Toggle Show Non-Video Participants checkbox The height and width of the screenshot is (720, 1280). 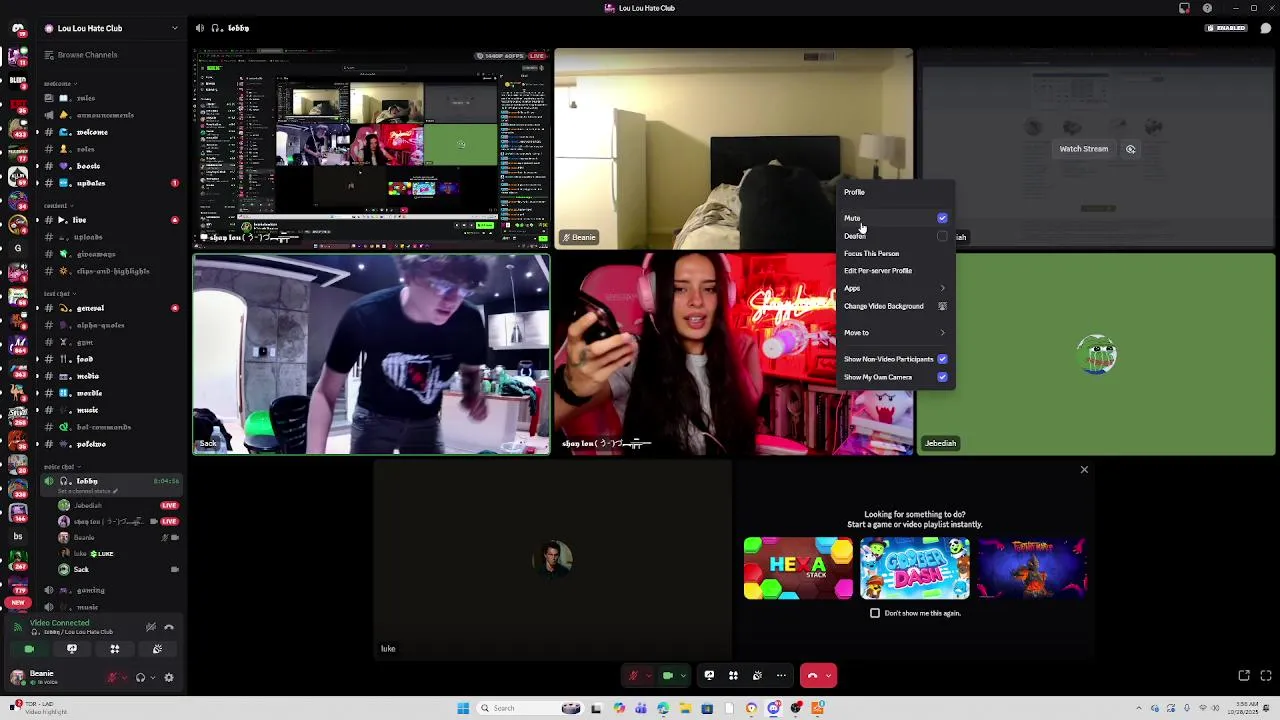pos(942,359)
